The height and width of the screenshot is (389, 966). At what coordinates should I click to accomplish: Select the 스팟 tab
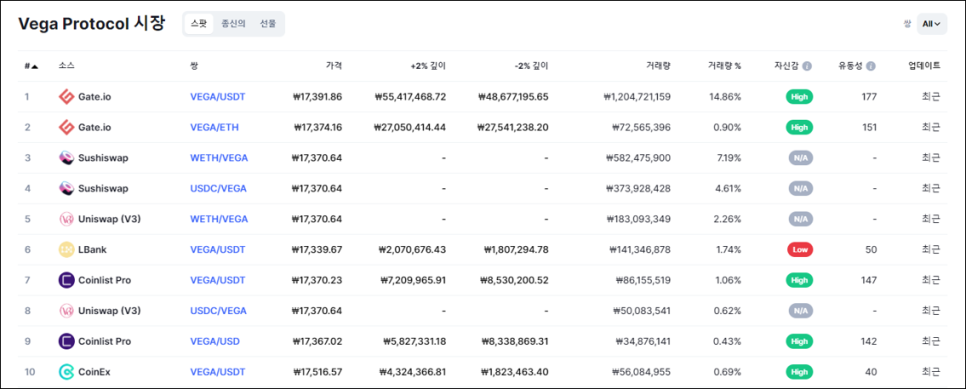199,23
